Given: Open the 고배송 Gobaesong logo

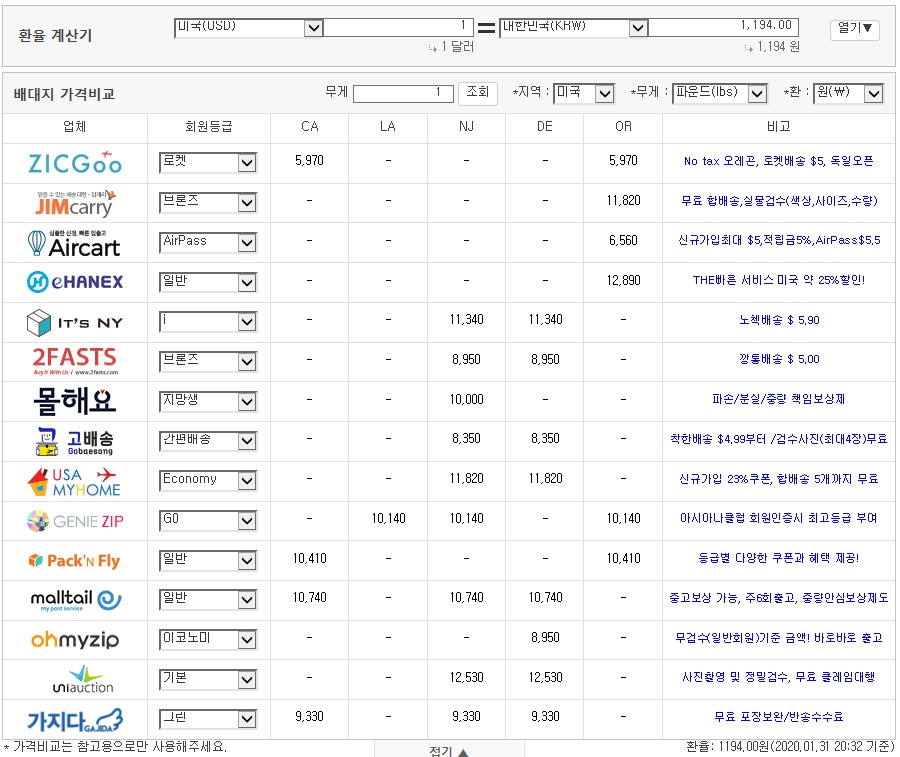Looking at the screenshot, I should pos(75,441).
